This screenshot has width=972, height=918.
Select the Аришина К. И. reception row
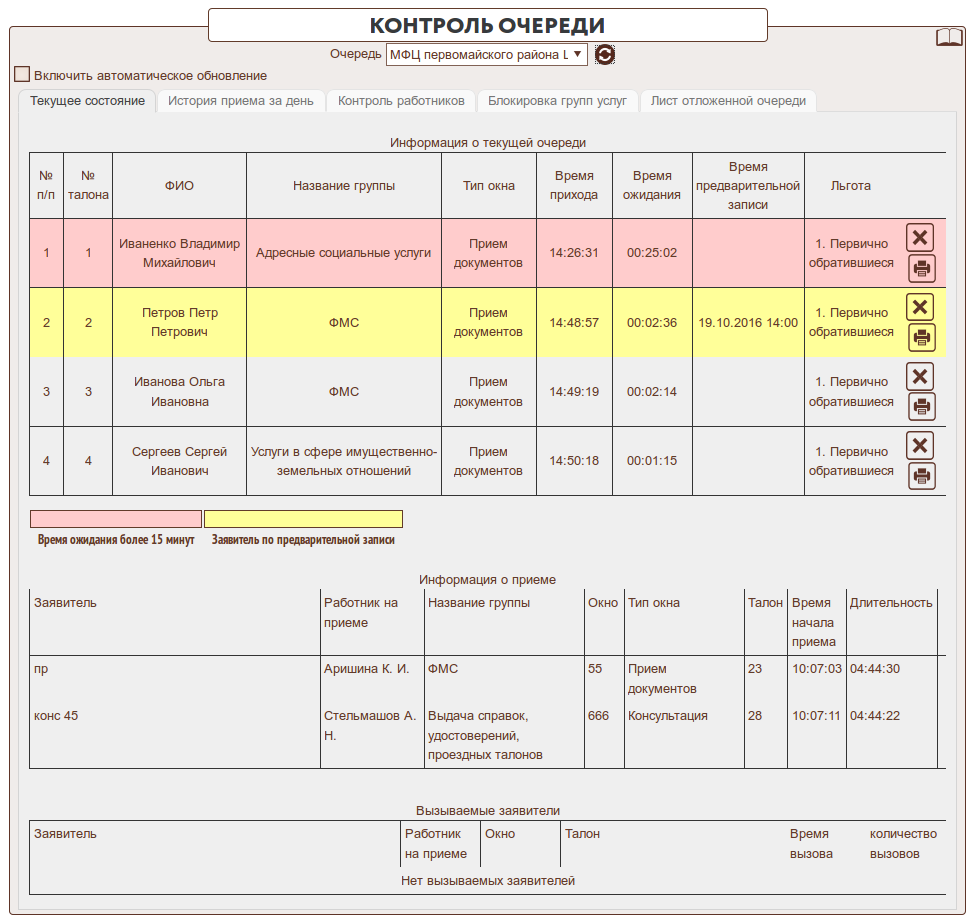366,669
